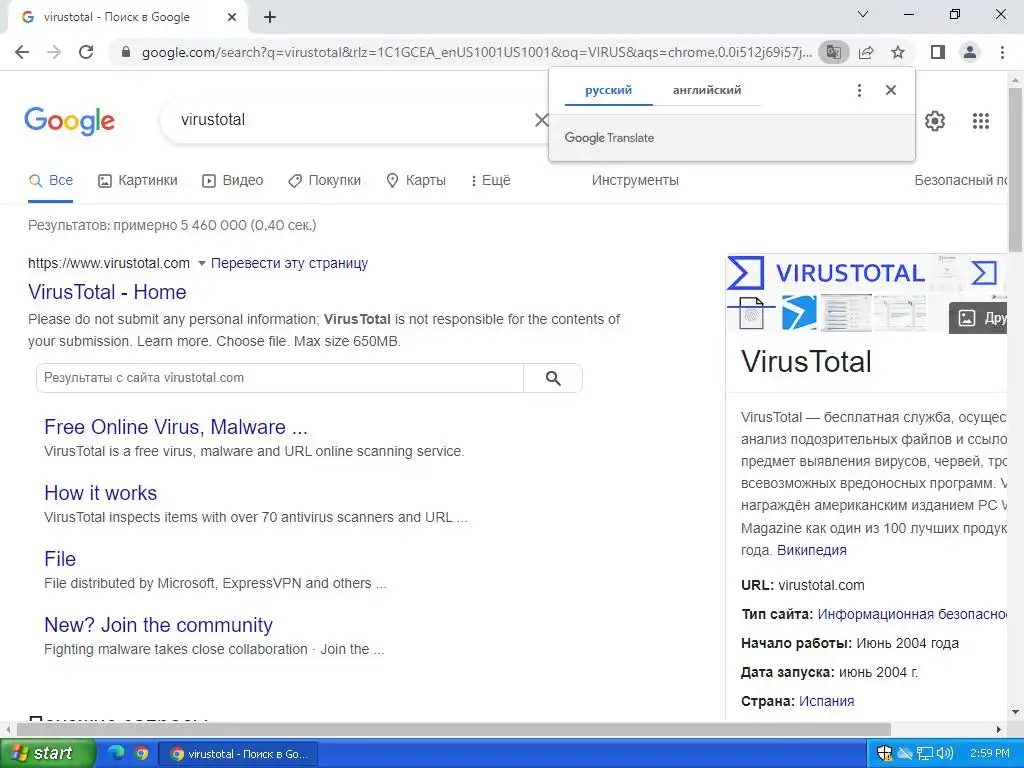Screen dimensions: 1024x768
Task: Open the browser side panel
Action: pos(938,52)
